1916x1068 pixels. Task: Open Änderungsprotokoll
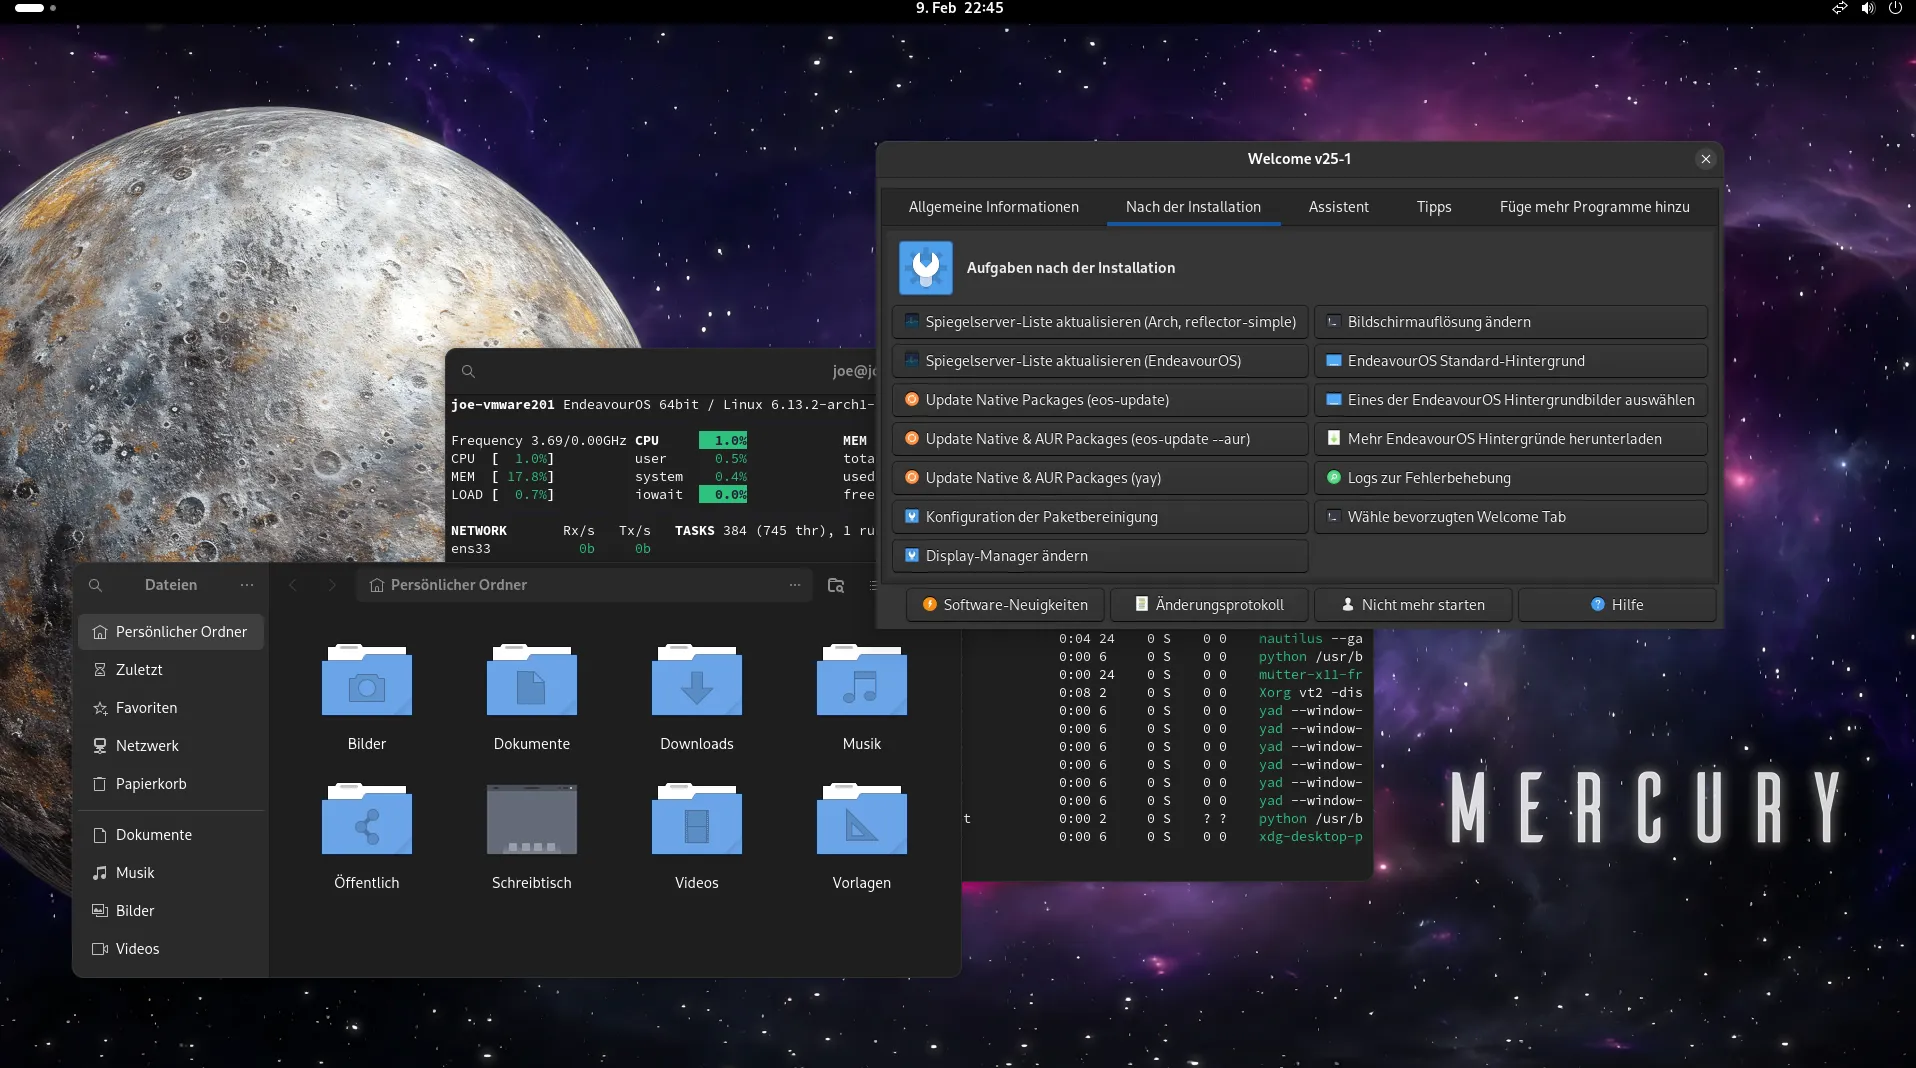click(x=1209, y=605)
